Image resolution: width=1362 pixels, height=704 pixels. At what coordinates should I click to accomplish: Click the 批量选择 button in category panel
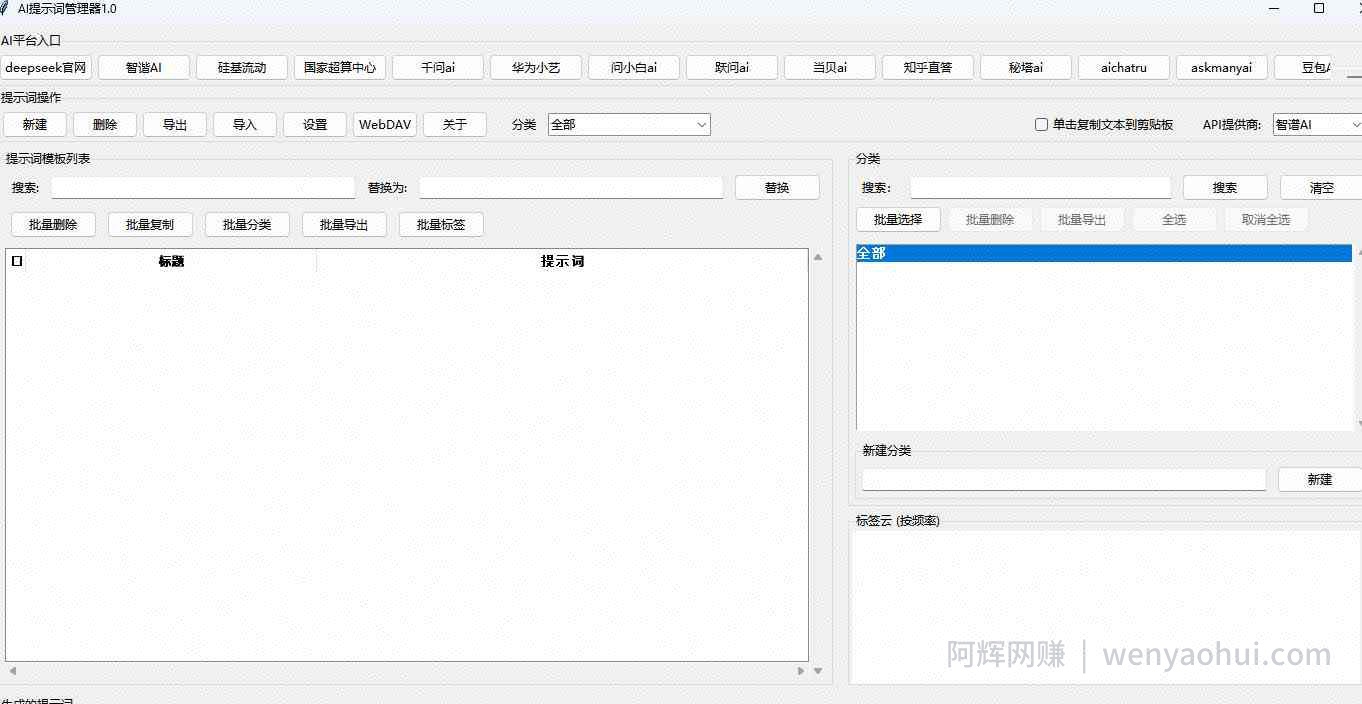click(x=898, y=220)
